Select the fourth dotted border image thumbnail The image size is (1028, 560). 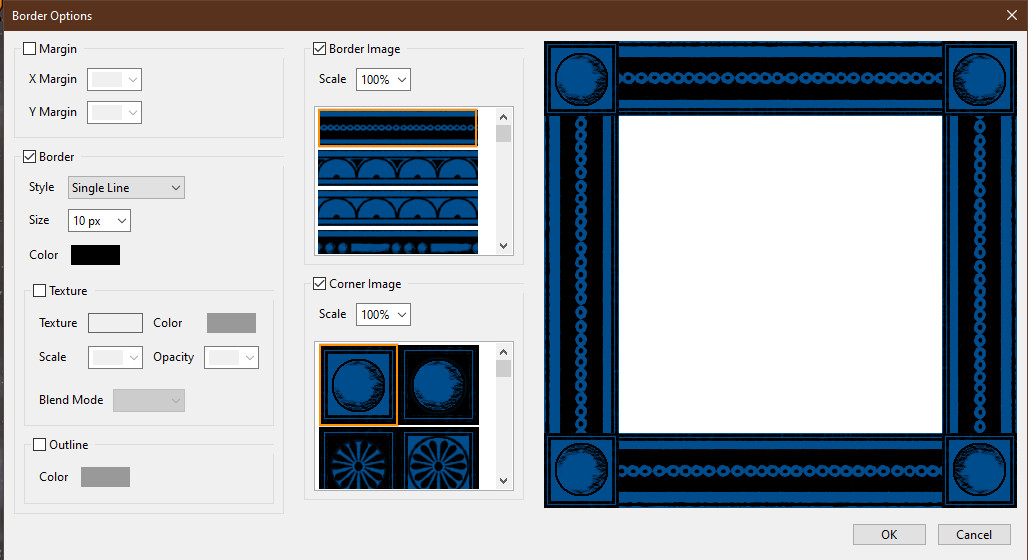click(x=398, y=242)
